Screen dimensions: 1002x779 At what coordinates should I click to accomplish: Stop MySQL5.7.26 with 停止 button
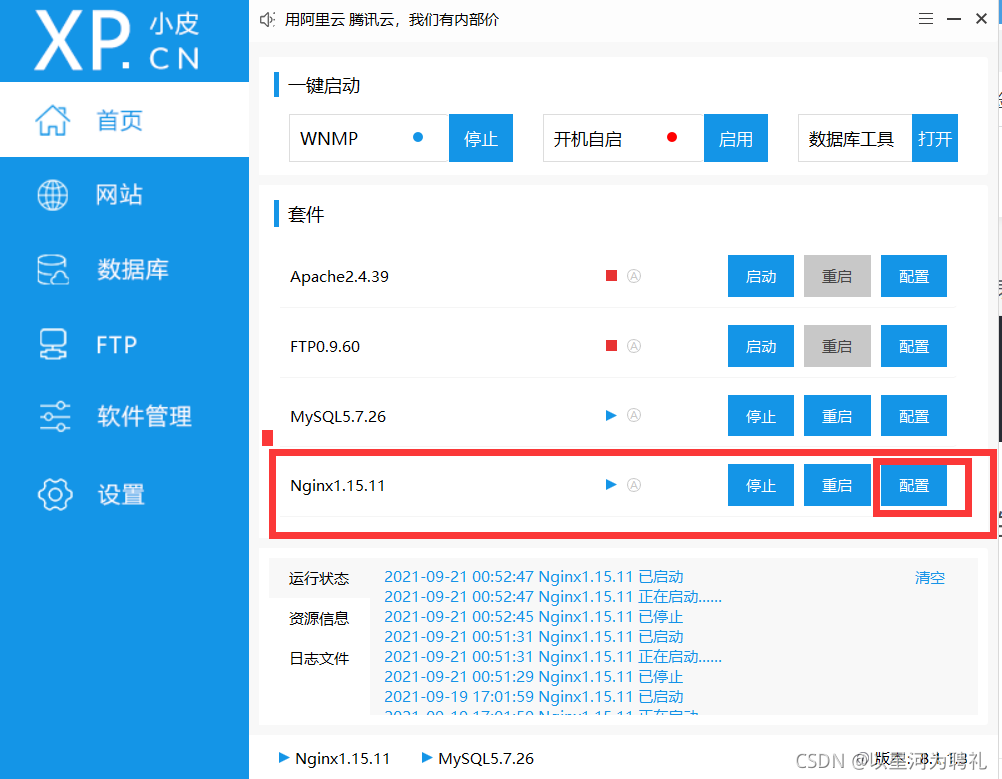pyautogui.click(x=760, y=415)
